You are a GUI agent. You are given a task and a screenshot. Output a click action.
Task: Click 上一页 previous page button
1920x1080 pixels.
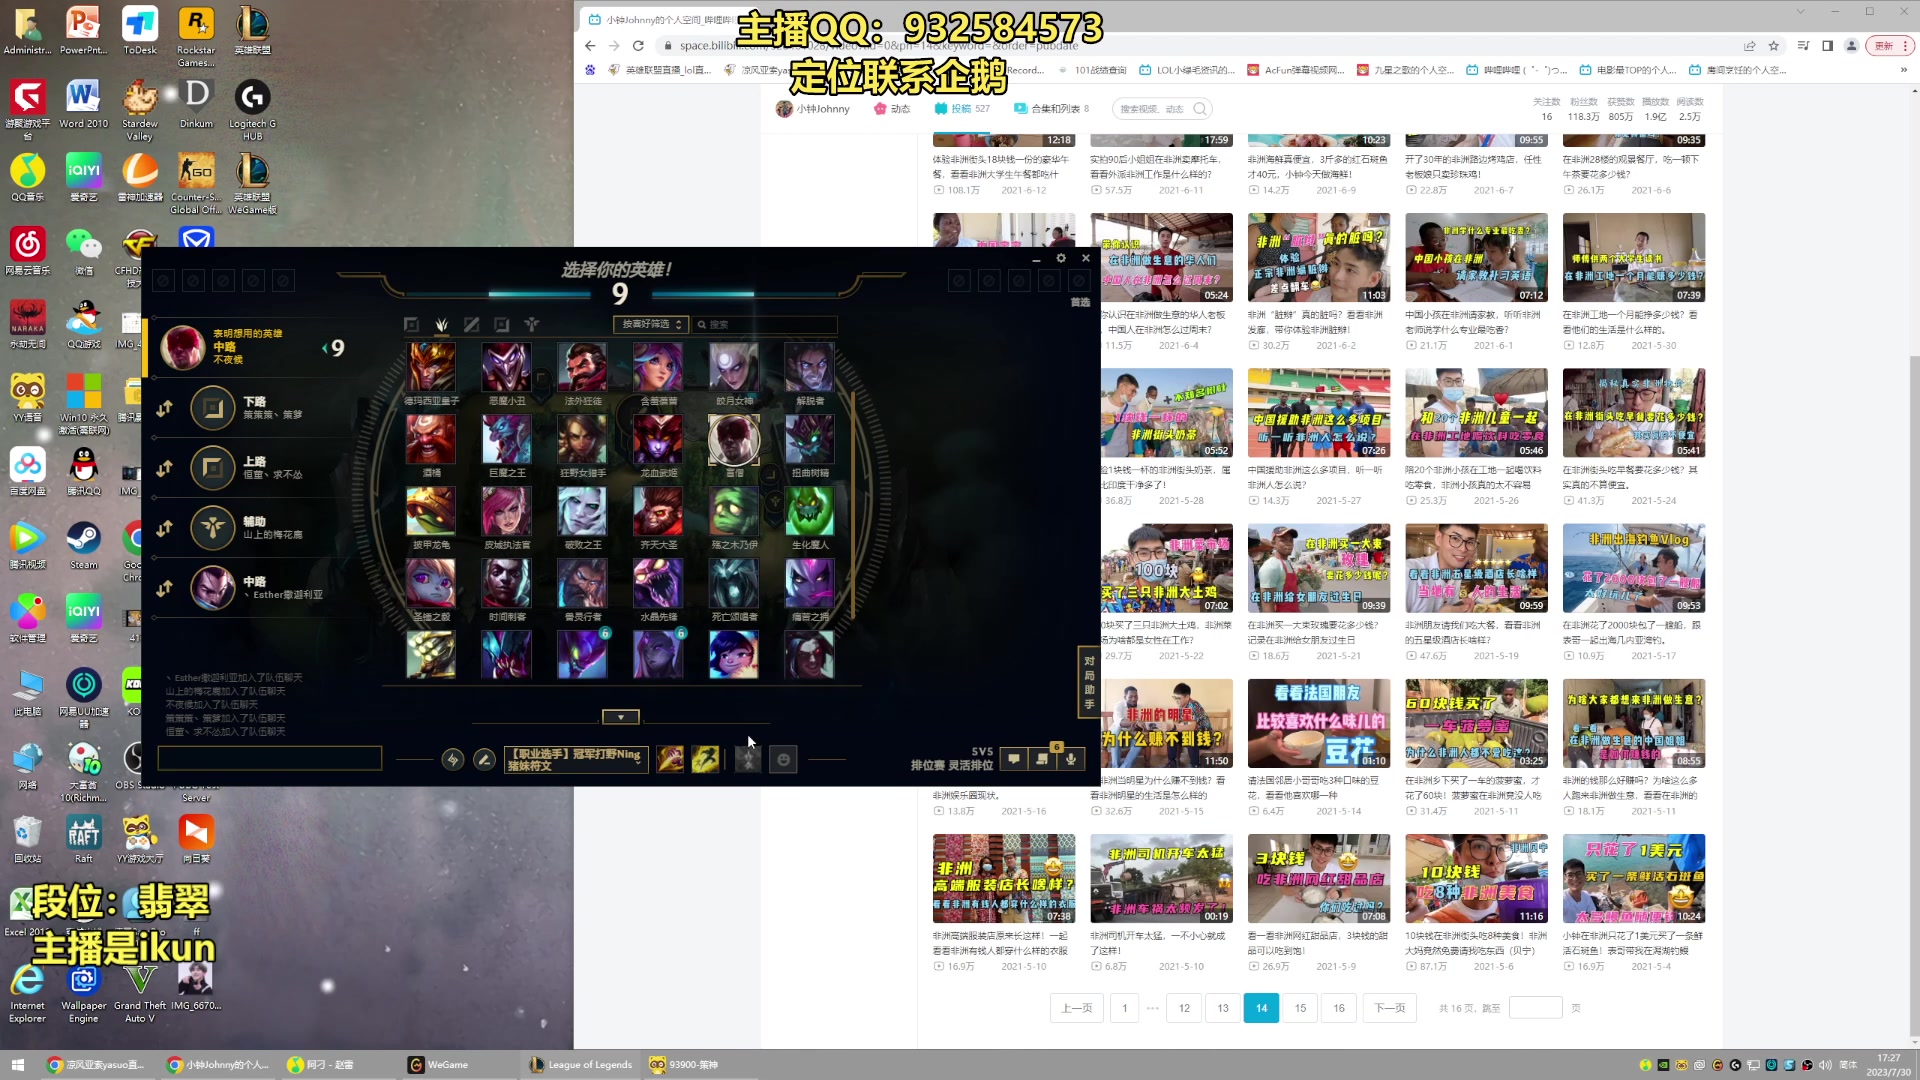point(1077,1008)
